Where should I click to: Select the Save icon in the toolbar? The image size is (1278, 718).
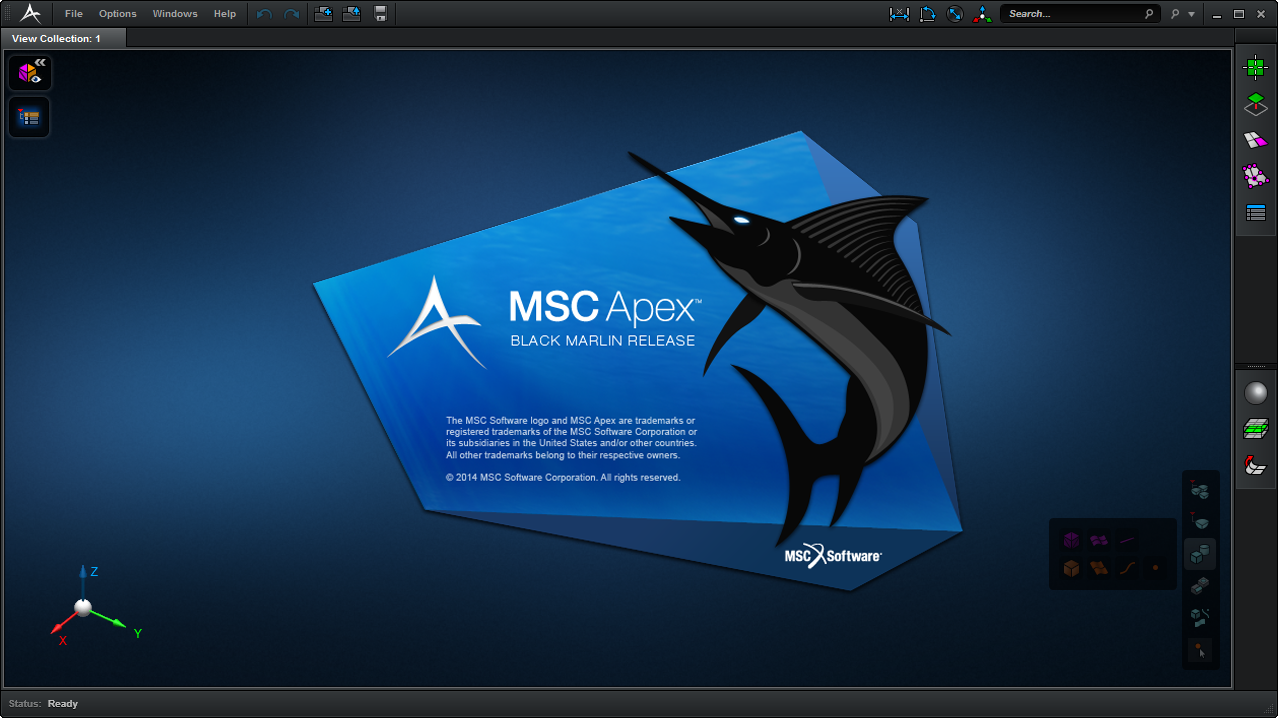tap(381, 13)
